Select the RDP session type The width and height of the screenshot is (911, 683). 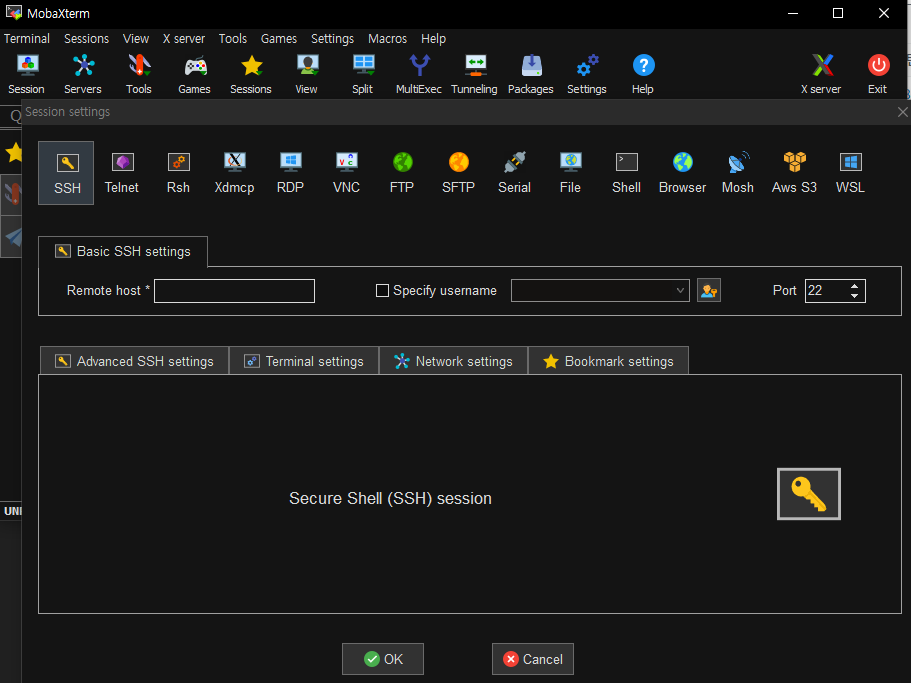290,172
